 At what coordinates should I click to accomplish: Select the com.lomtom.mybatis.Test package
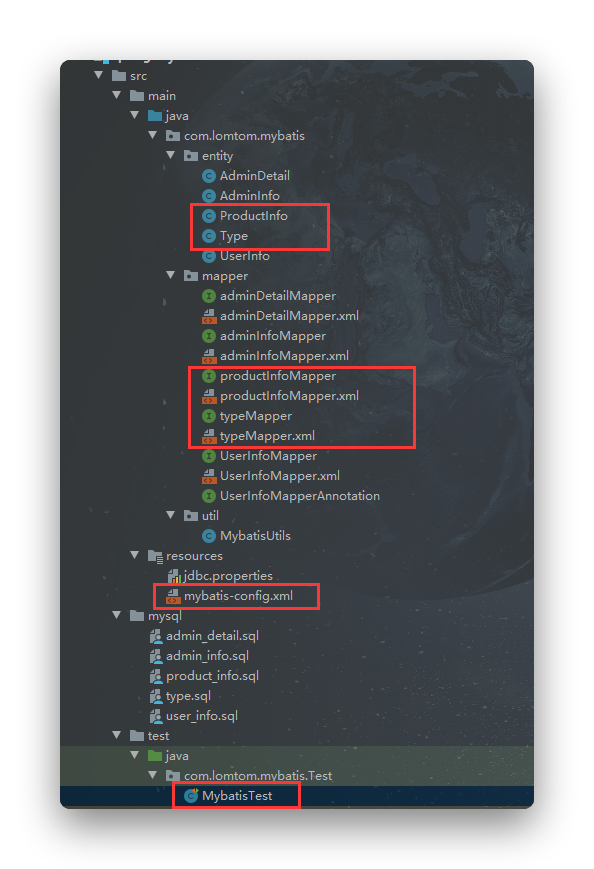click(258, 776)
